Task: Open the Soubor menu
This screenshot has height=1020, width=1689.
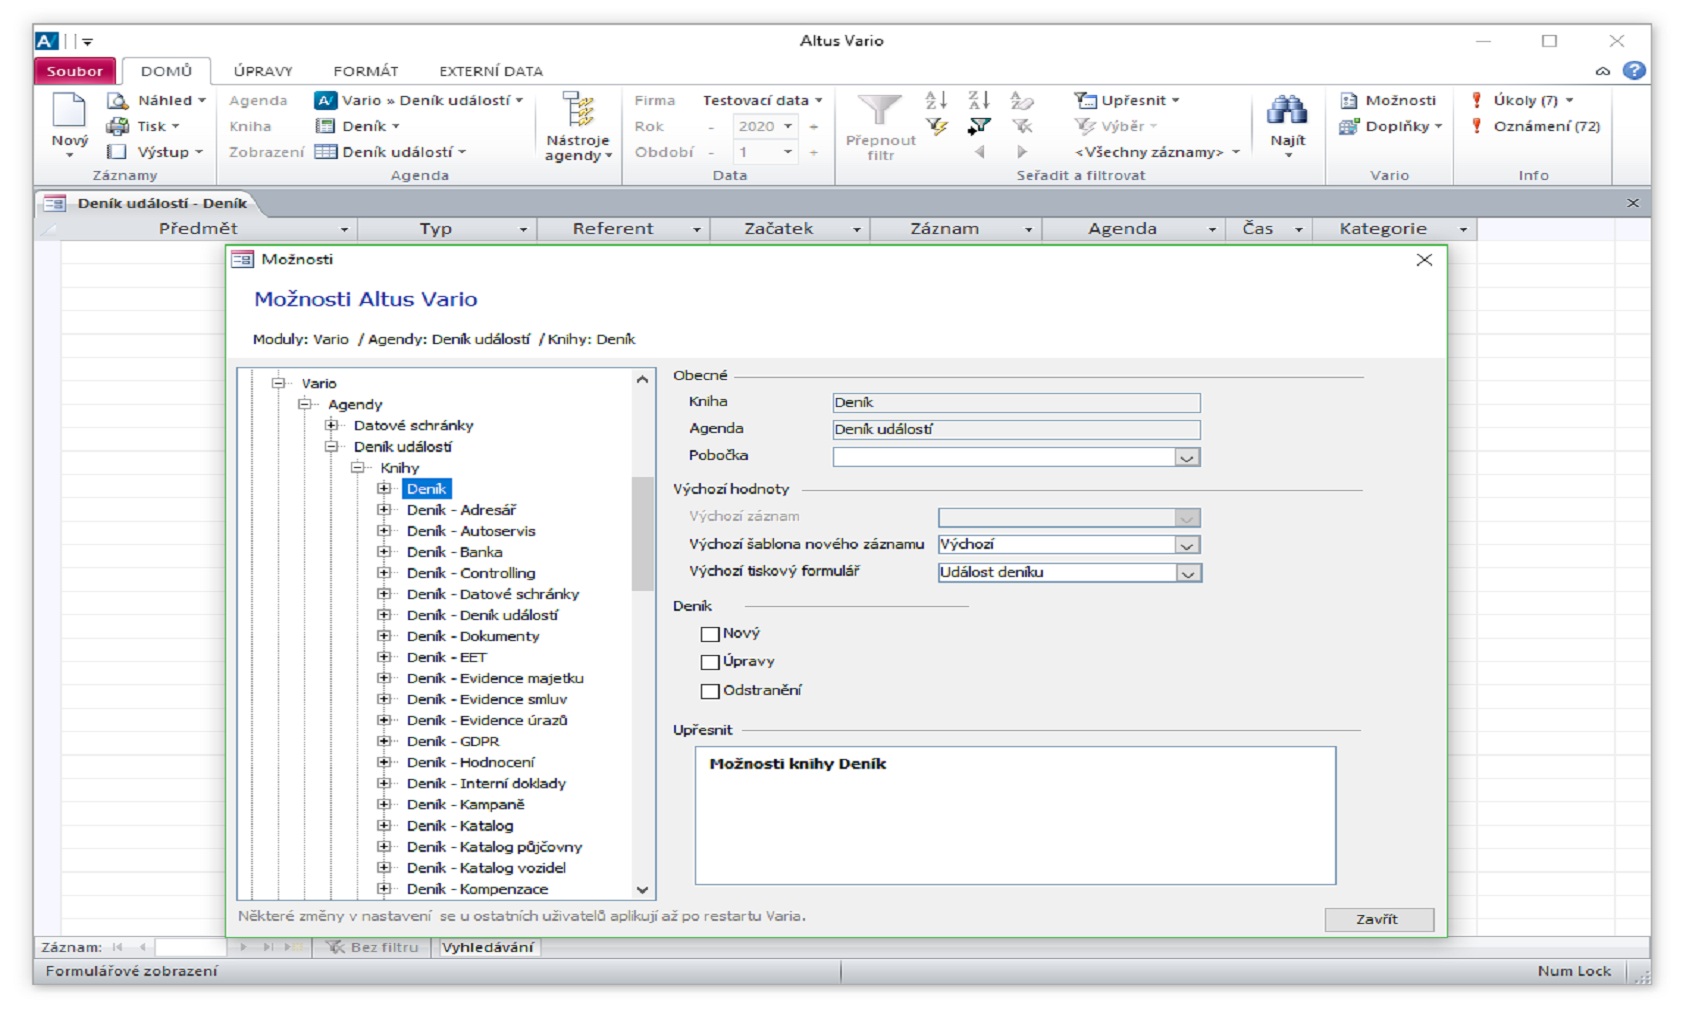Action: (75, 71)
